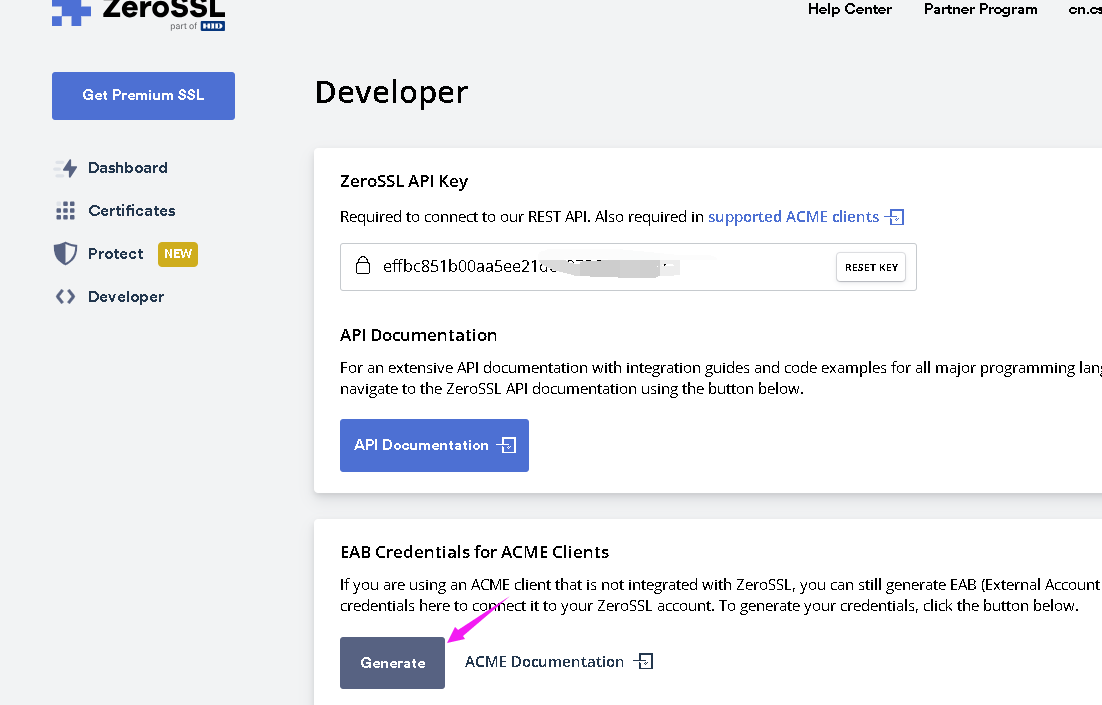Open the Help Center menu item

tap(849, 9)
